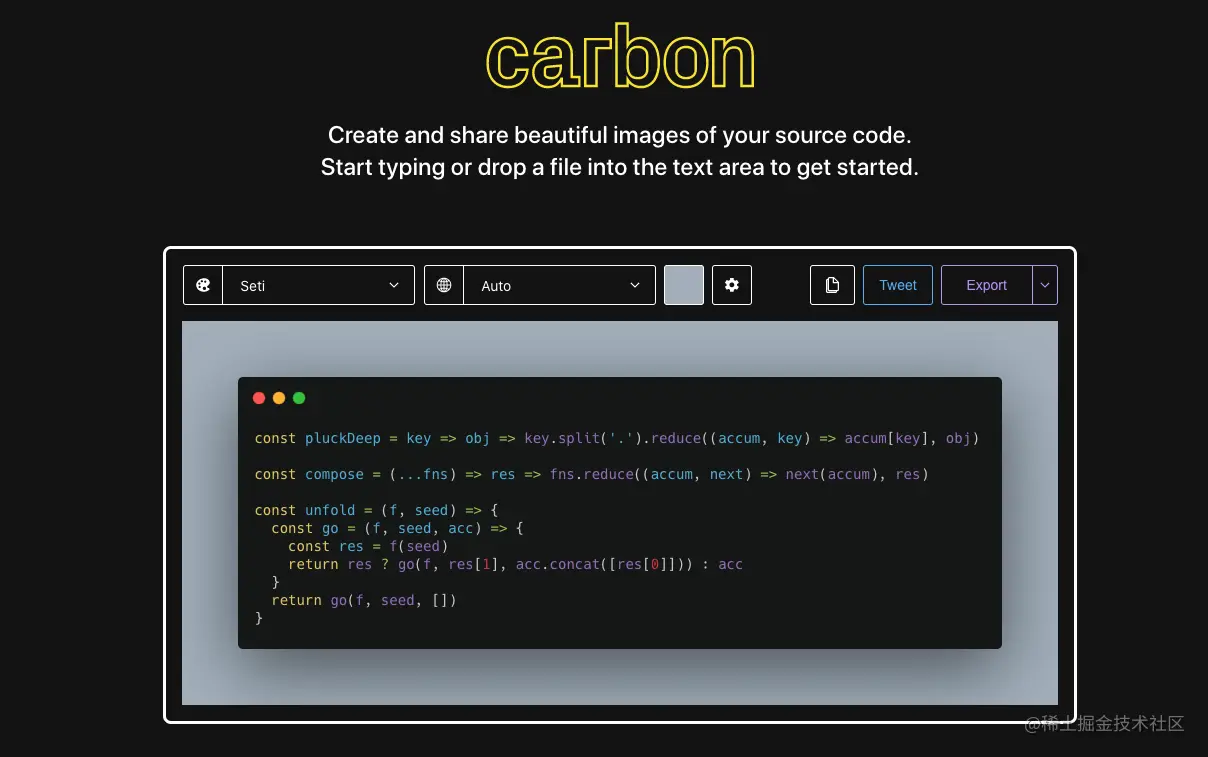Click the 'const go = (f, seed, acc)' line
The height and width of the screenshot is (757, 1208).
click(397, 528)
